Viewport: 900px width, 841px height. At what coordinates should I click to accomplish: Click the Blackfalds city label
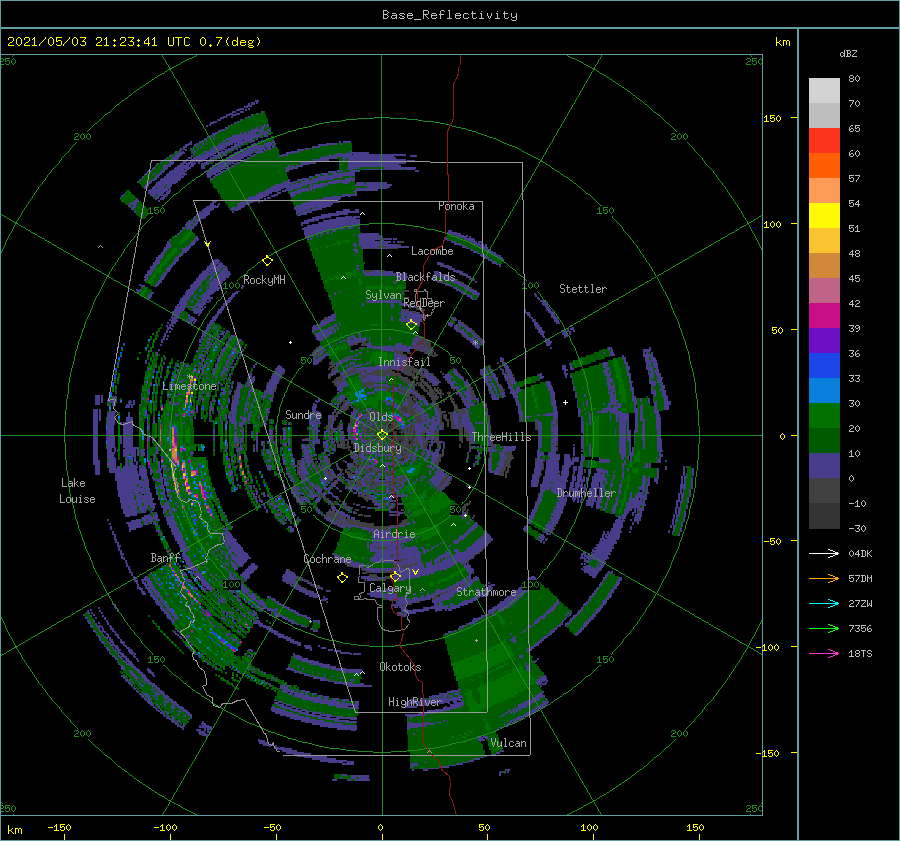(x=425, y=277)
